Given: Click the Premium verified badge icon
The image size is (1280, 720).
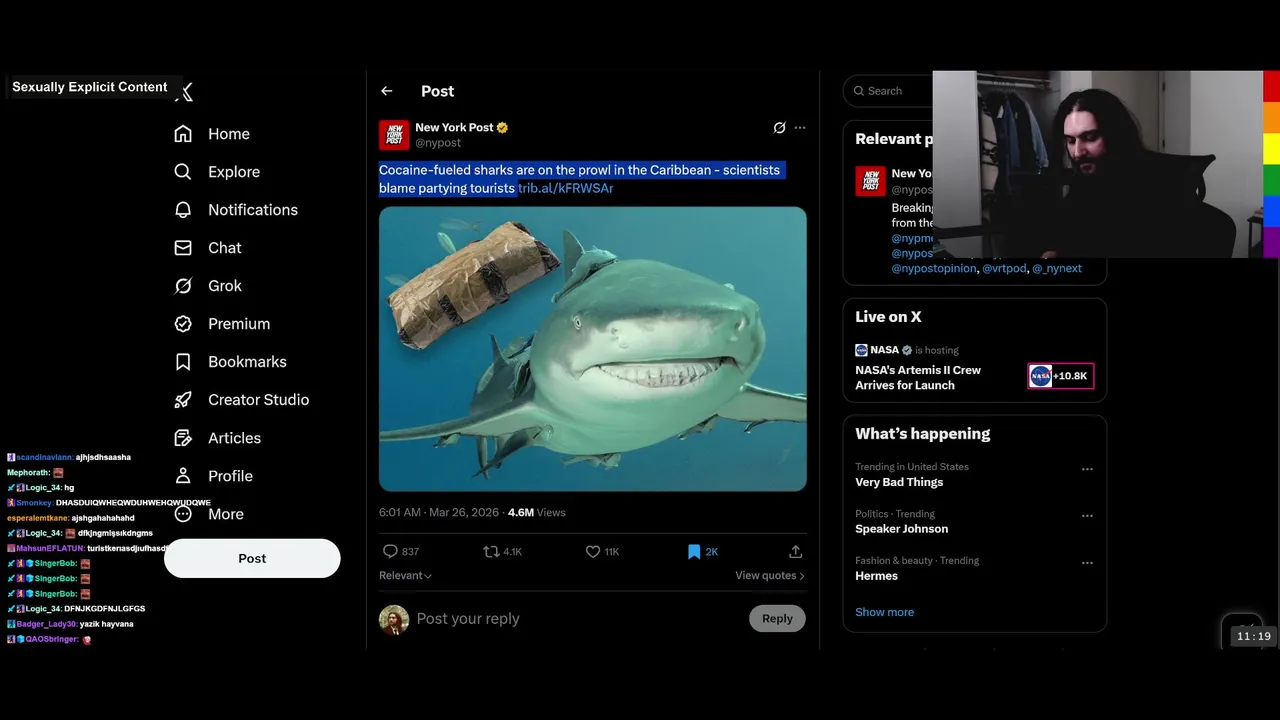Looking at the screenshot, I should pos(183,324).
